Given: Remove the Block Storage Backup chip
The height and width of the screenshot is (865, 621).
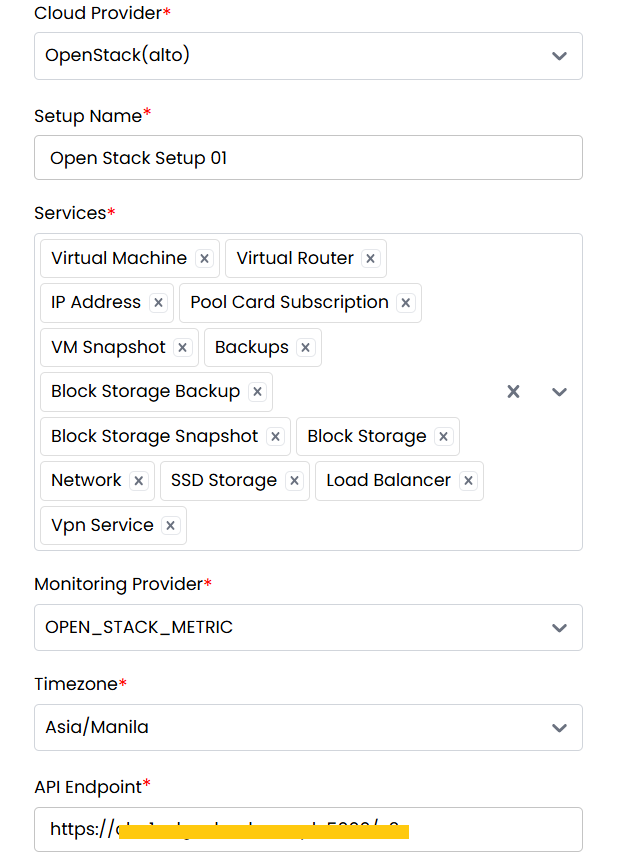Looking at the screenshot, I should (257, 392).
